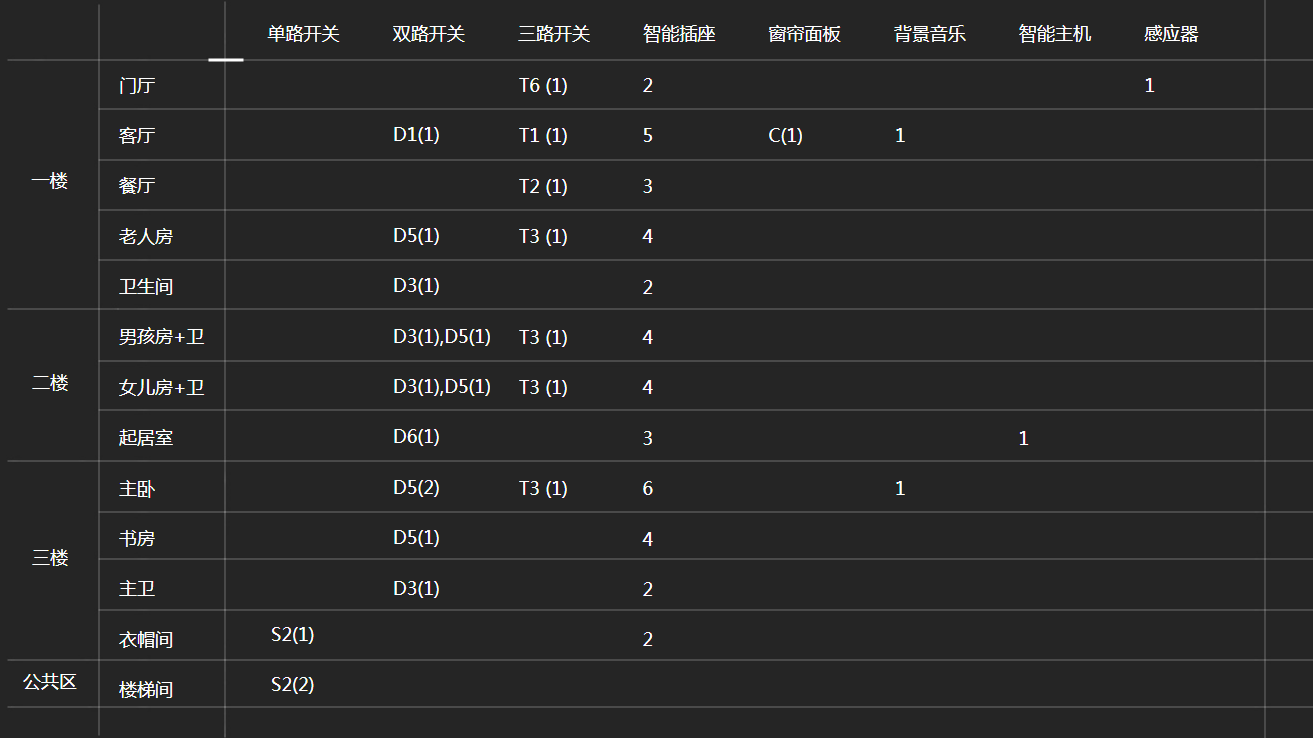The image size is (1313, 738).
Task: Click the D6(1) cell for 起居室
Action: coord(416,437)
